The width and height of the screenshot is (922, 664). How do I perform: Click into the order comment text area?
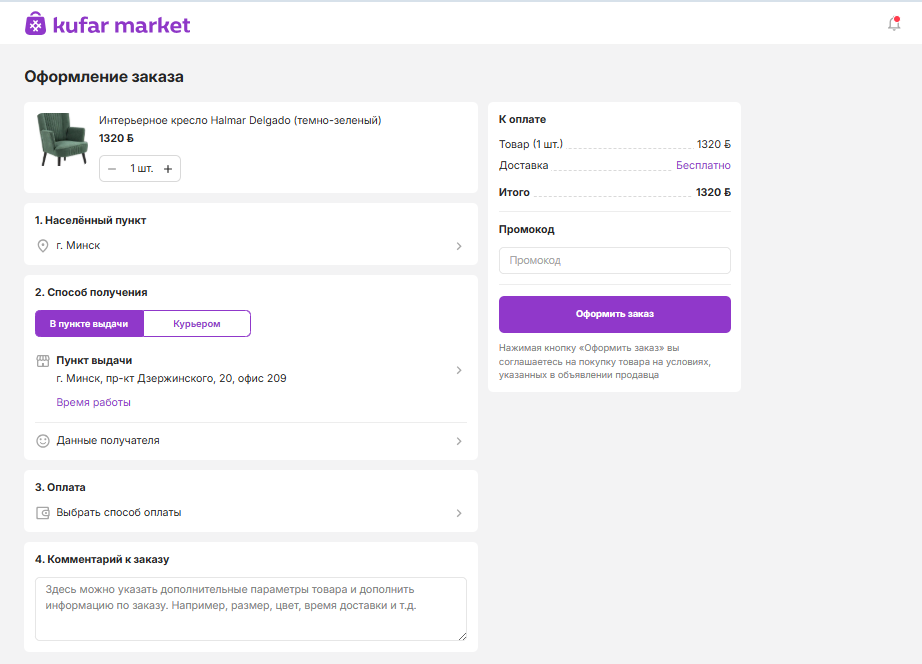(251, 609)
